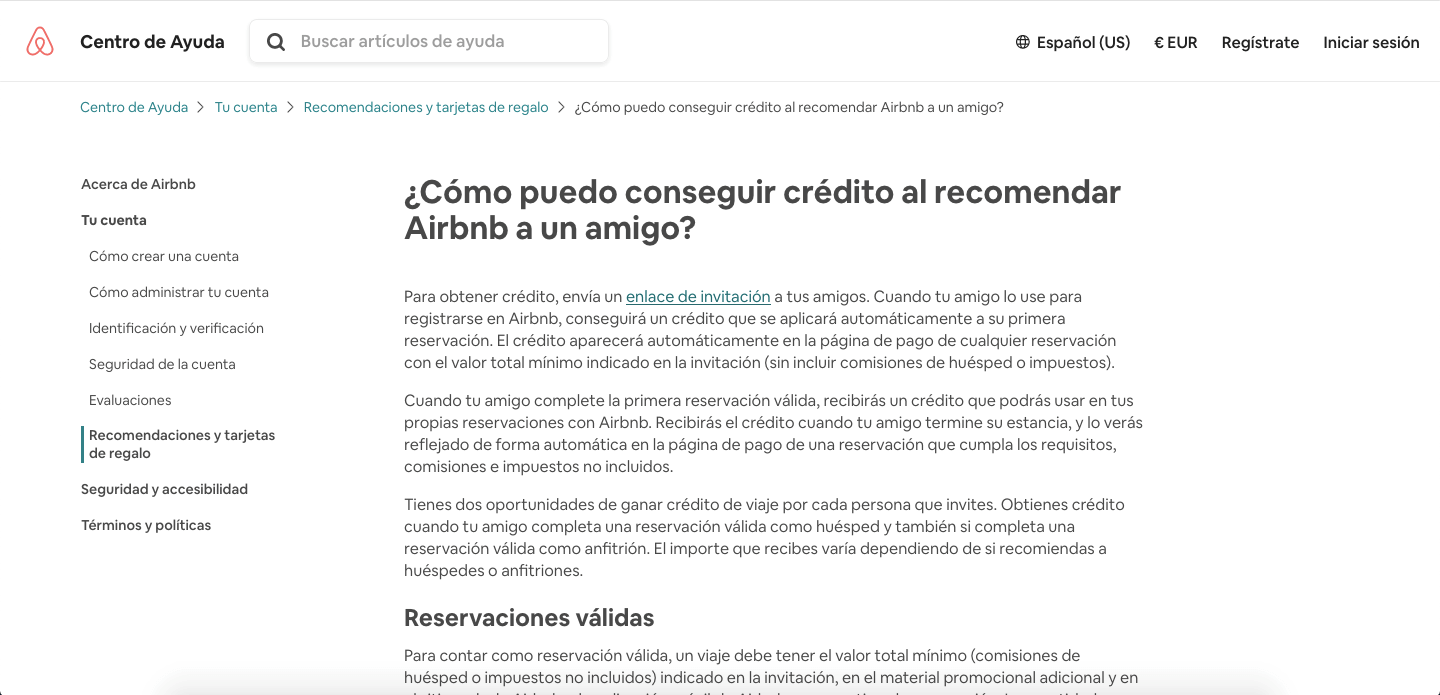Go to Centro de Ayuda breadcrumb
The height and width of the screenshot is (695, 1440).
(134, 107)
